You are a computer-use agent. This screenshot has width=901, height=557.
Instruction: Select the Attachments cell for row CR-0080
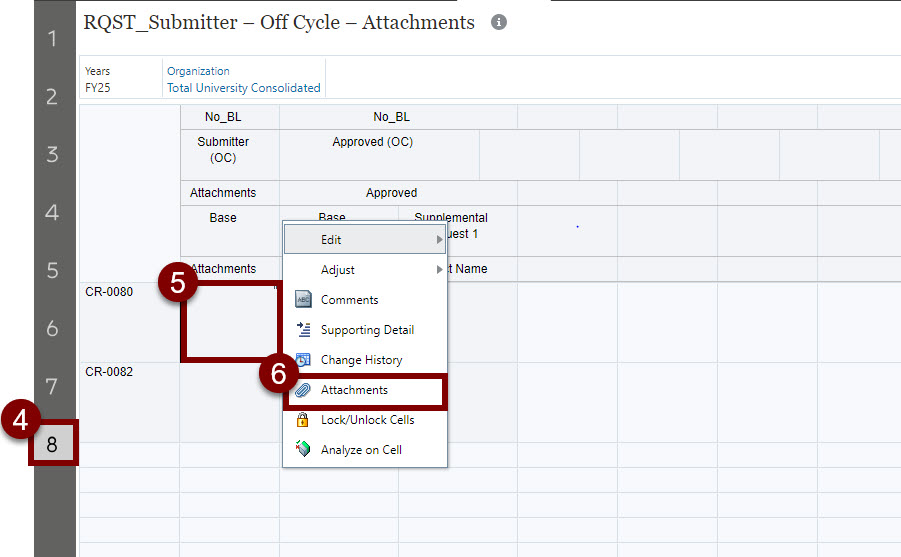(229, 322)
